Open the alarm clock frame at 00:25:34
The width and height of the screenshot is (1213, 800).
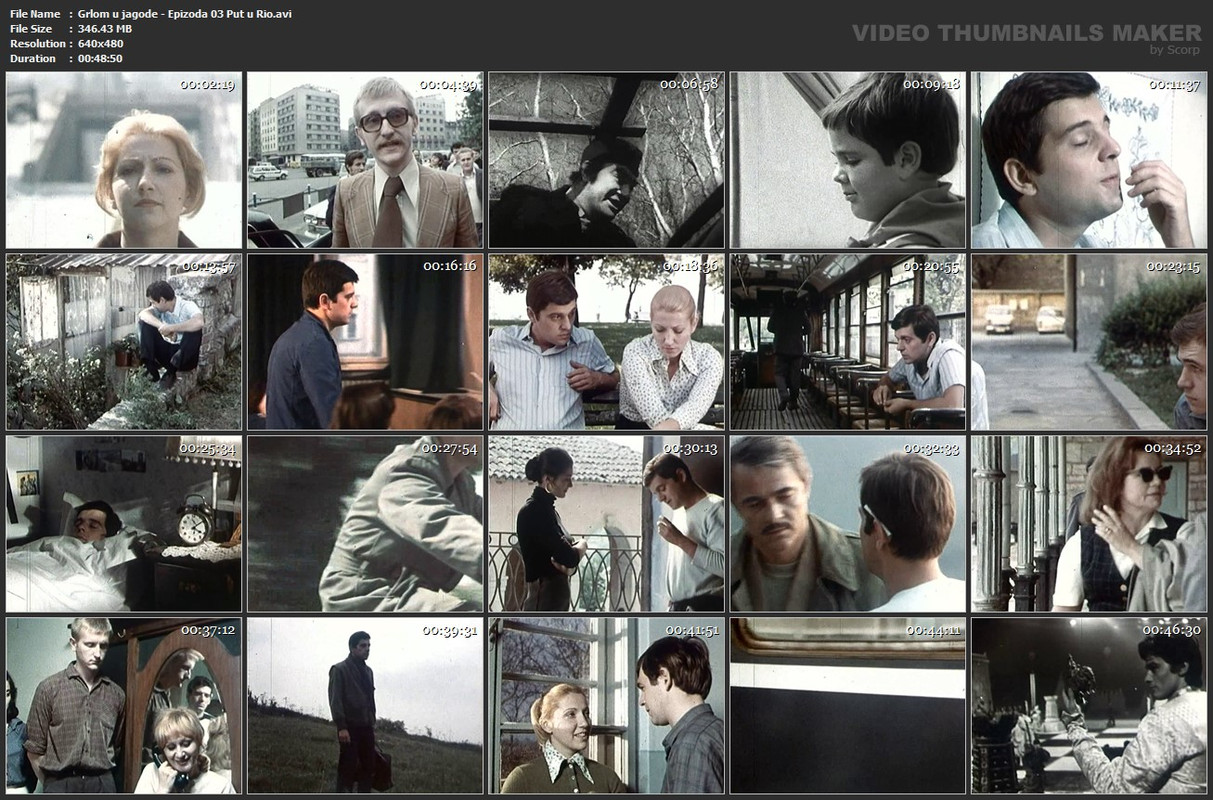coord(124,524)
